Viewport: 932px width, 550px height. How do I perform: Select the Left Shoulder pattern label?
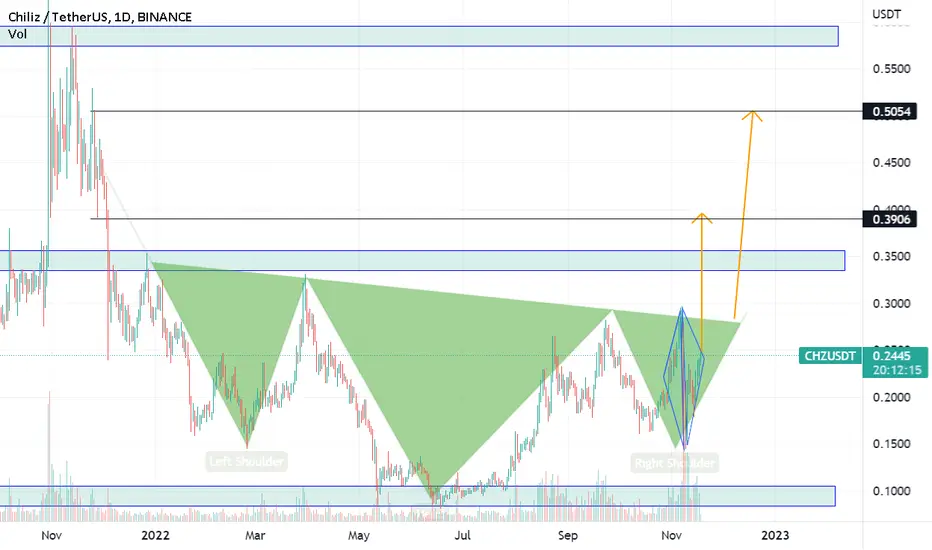247,461
